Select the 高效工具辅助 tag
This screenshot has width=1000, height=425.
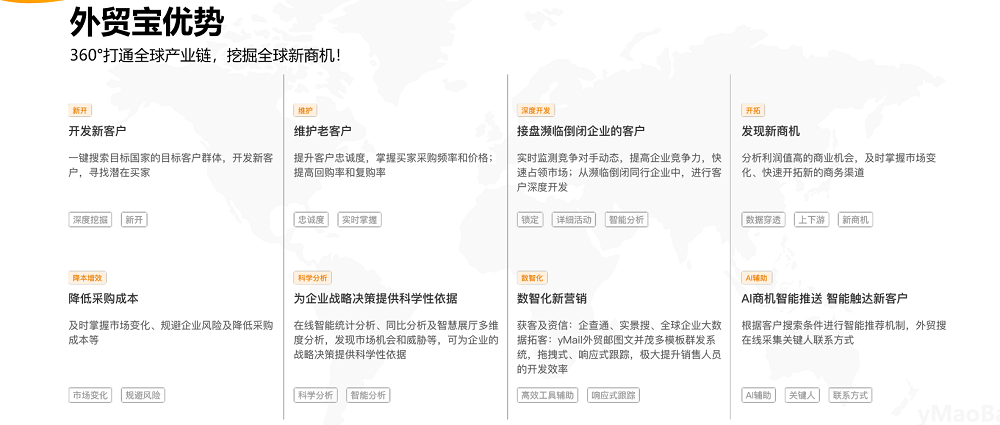point(548,395)
